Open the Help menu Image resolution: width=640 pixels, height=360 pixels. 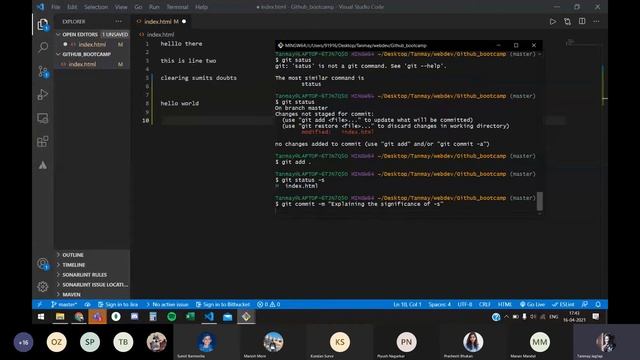tap(201, 7)
